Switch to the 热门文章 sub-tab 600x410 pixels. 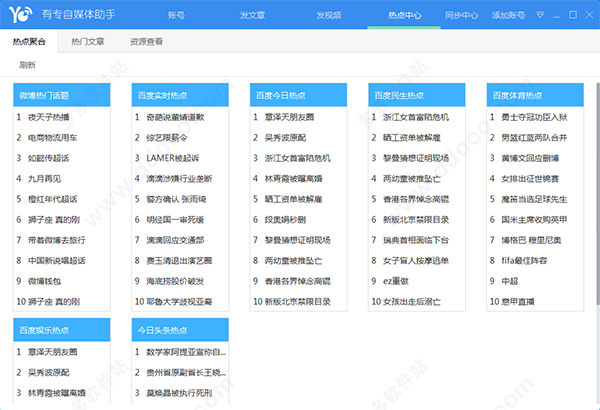[88, 41]
